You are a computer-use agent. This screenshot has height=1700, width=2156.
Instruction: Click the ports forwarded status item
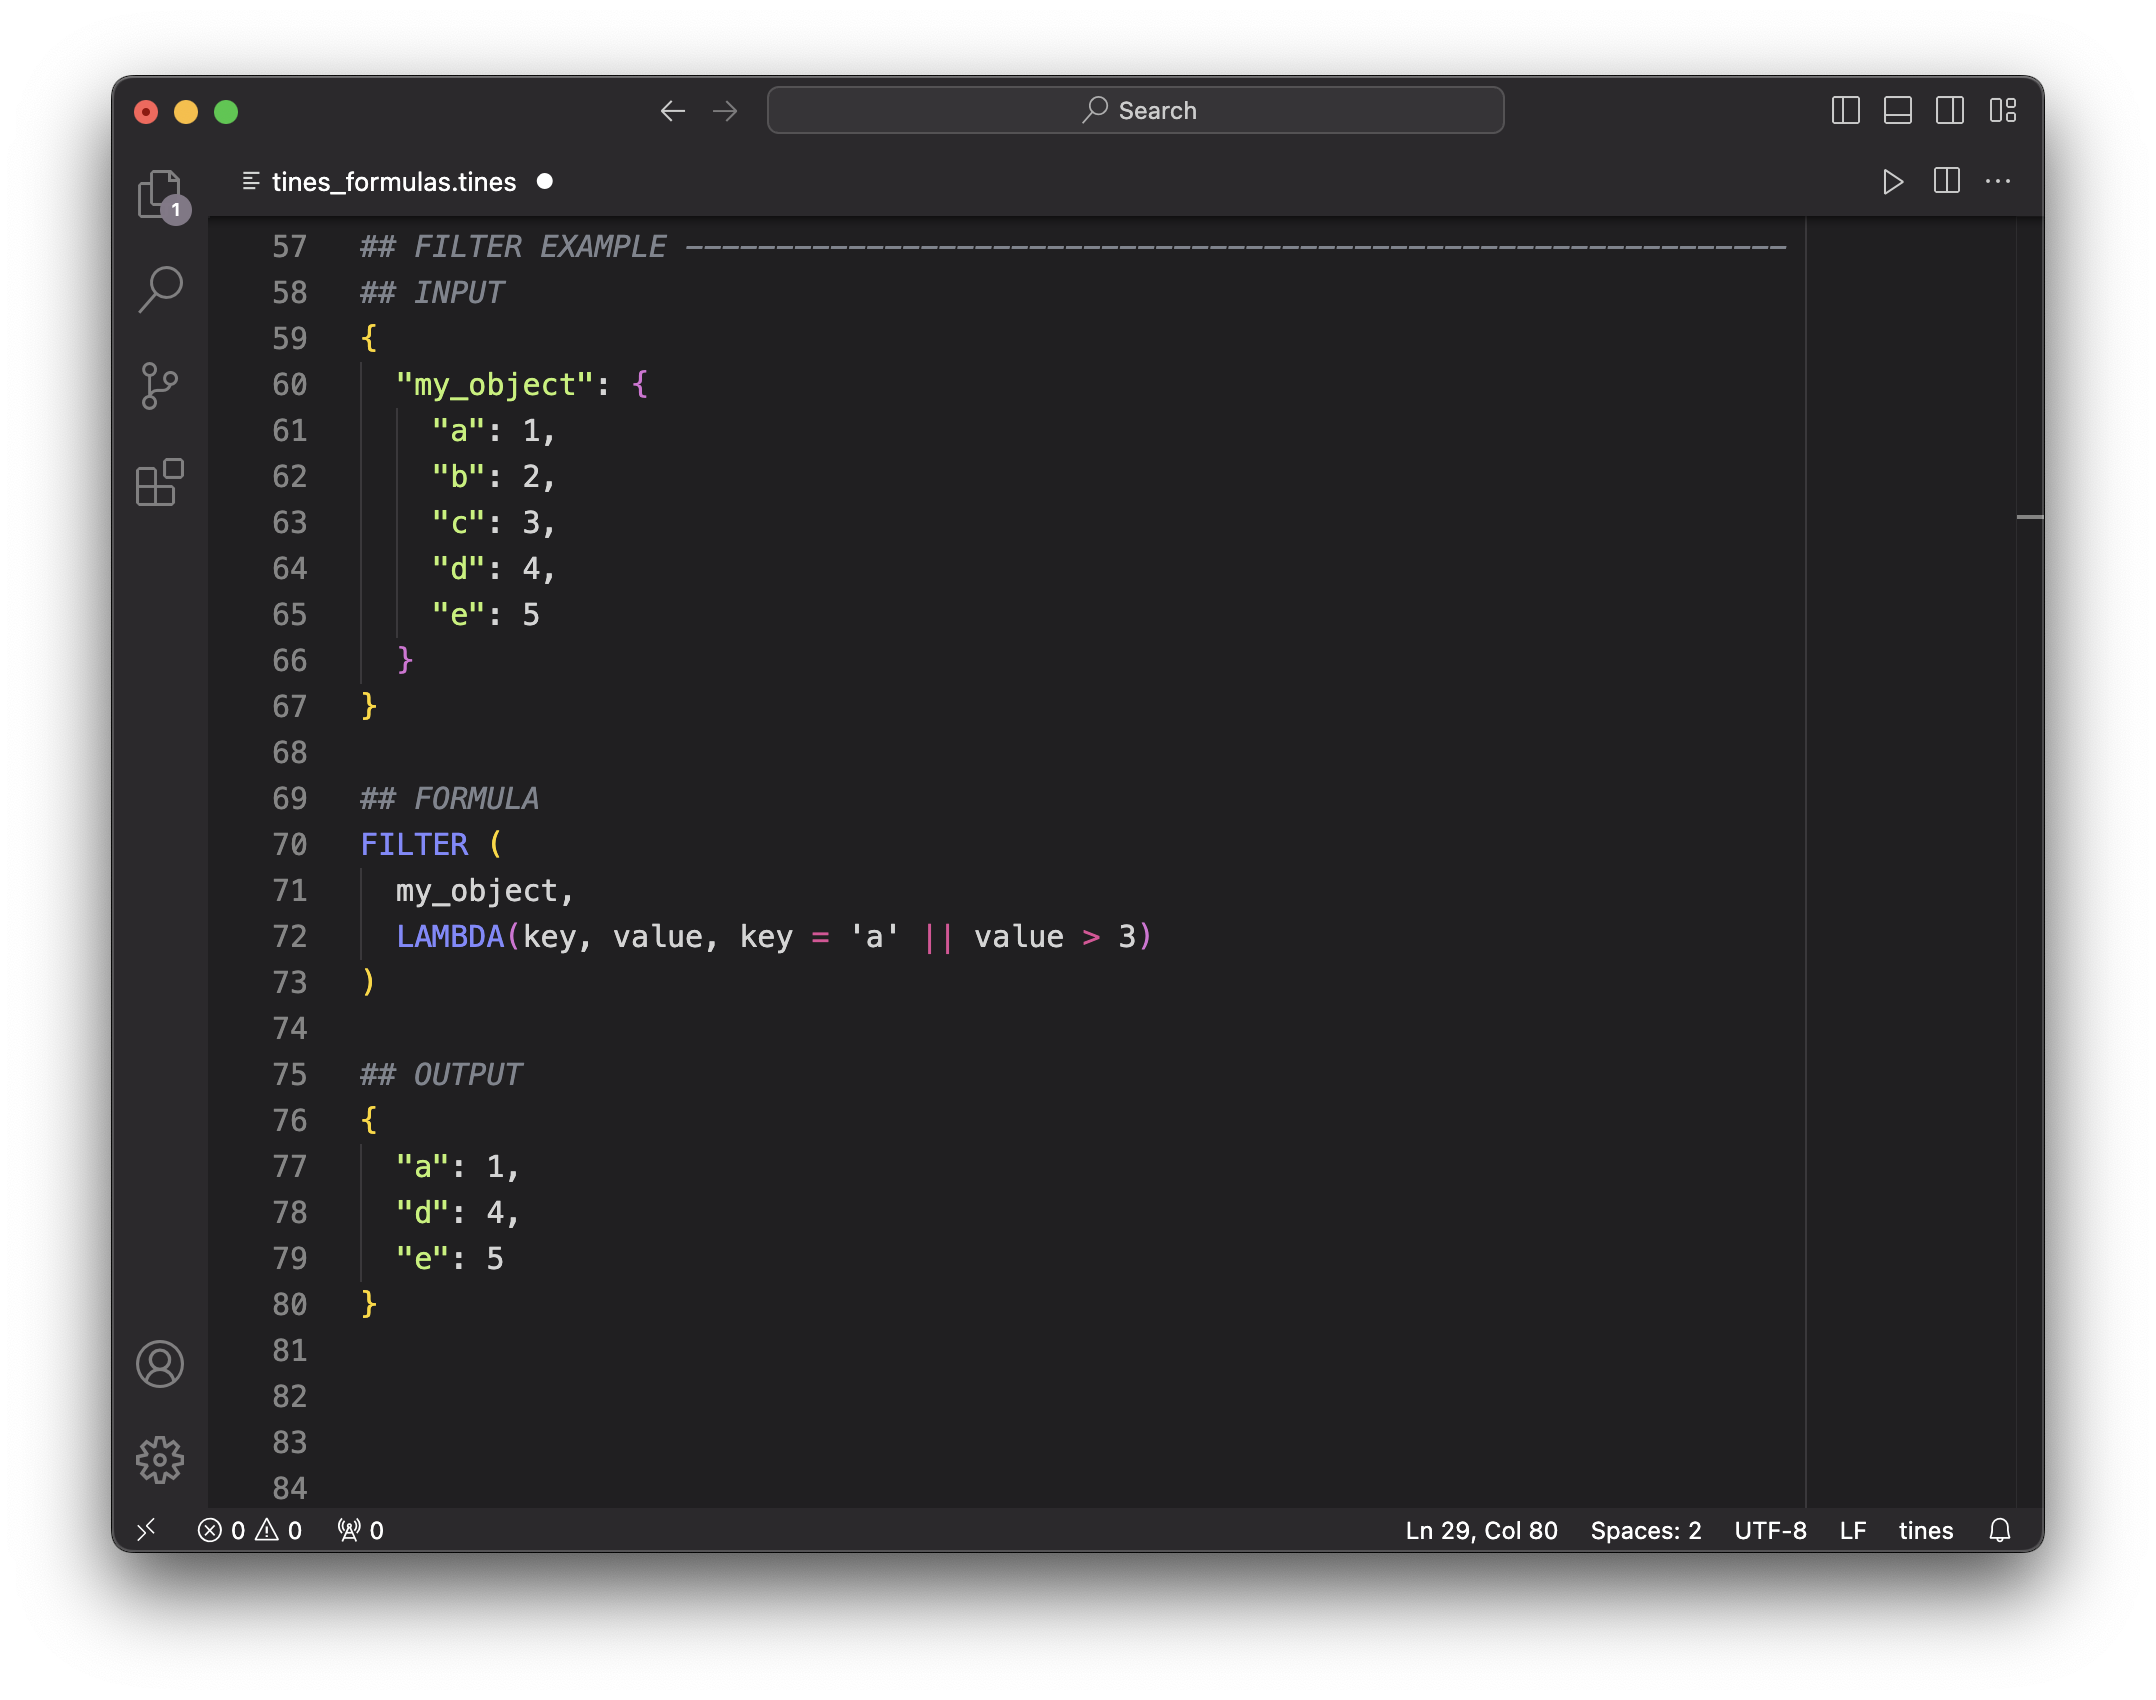pos(360,1530)
